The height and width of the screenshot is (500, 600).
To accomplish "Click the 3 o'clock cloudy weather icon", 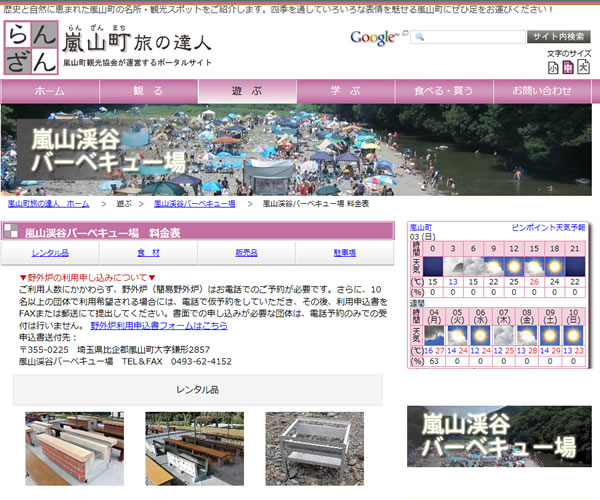I will 451,266.
